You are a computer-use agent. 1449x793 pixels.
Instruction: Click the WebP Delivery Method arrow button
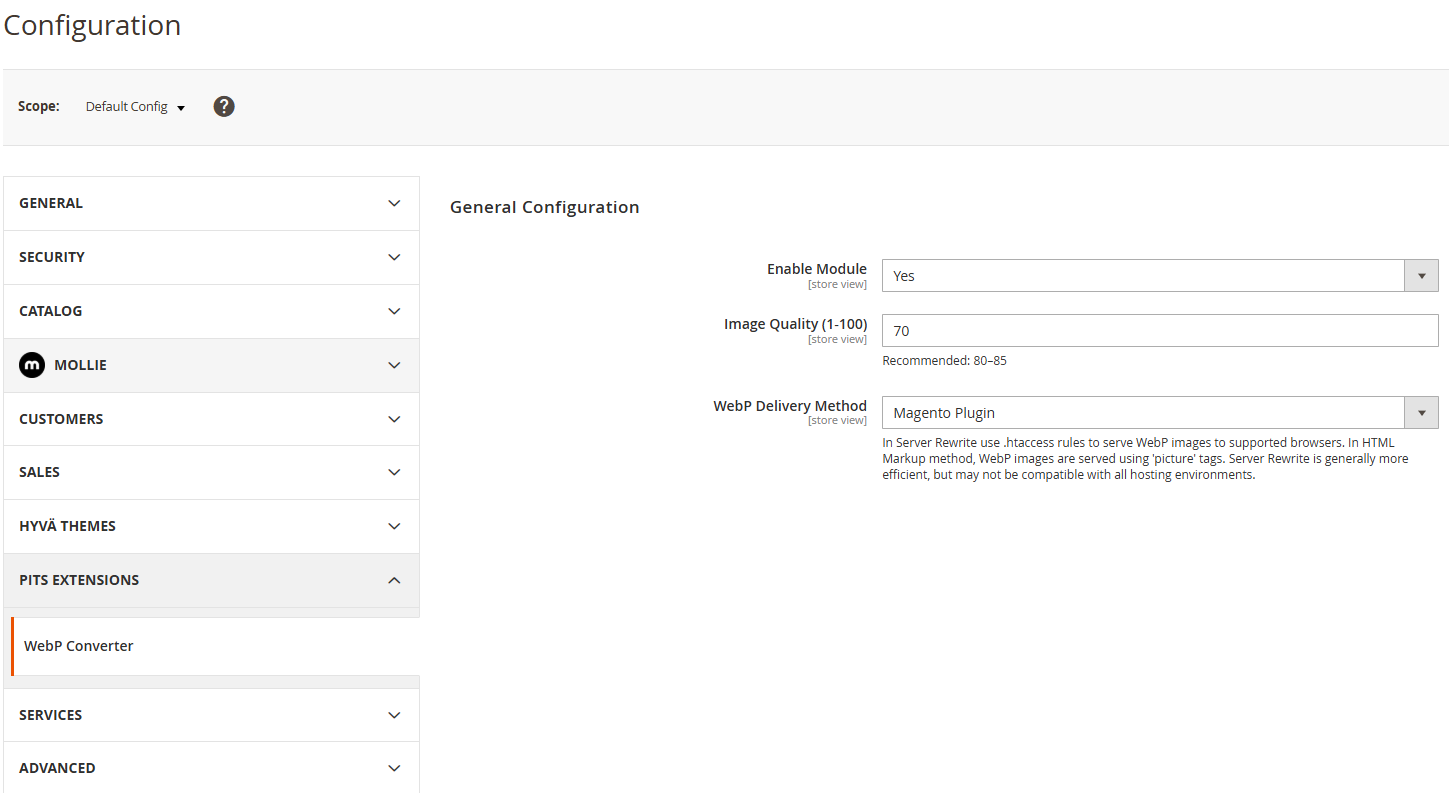1421,413
